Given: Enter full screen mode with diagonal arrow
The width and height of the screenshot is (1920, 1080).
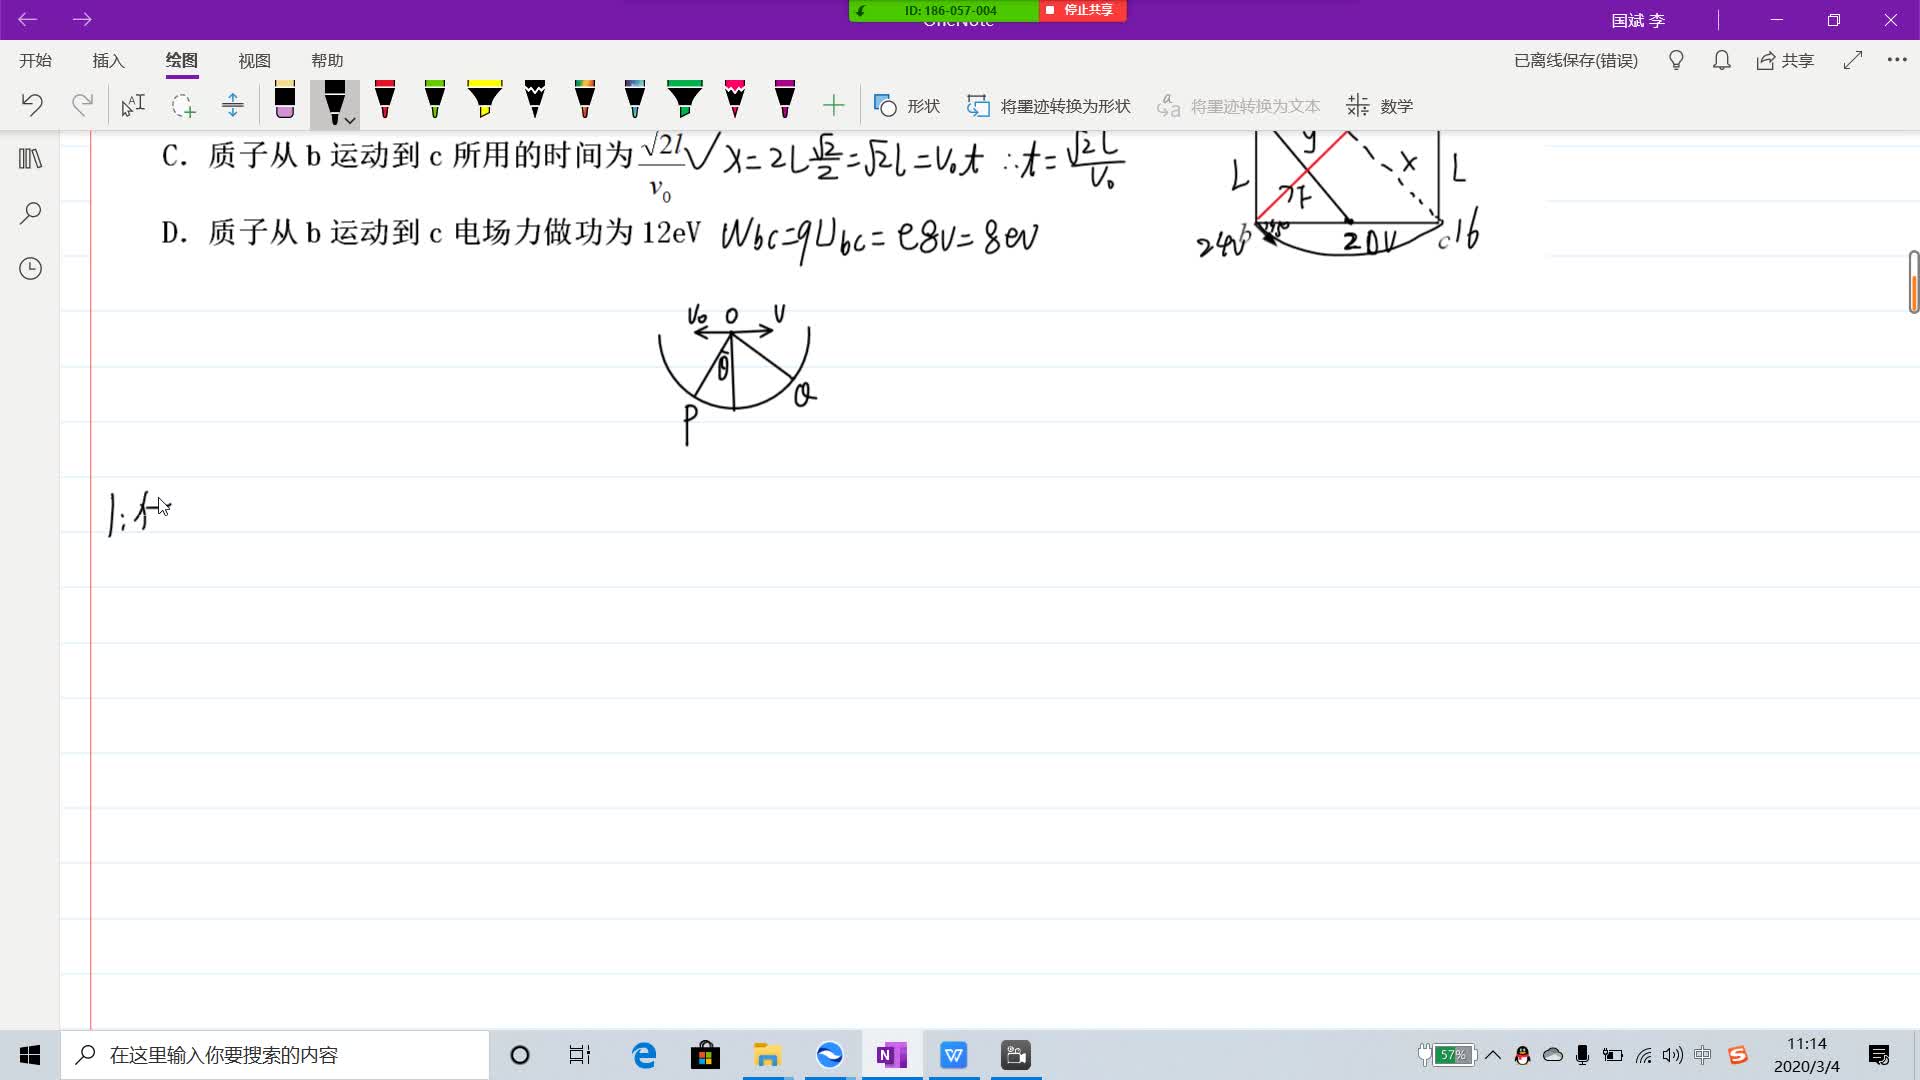Looking at the screenshot, I should coord(1852,60).
